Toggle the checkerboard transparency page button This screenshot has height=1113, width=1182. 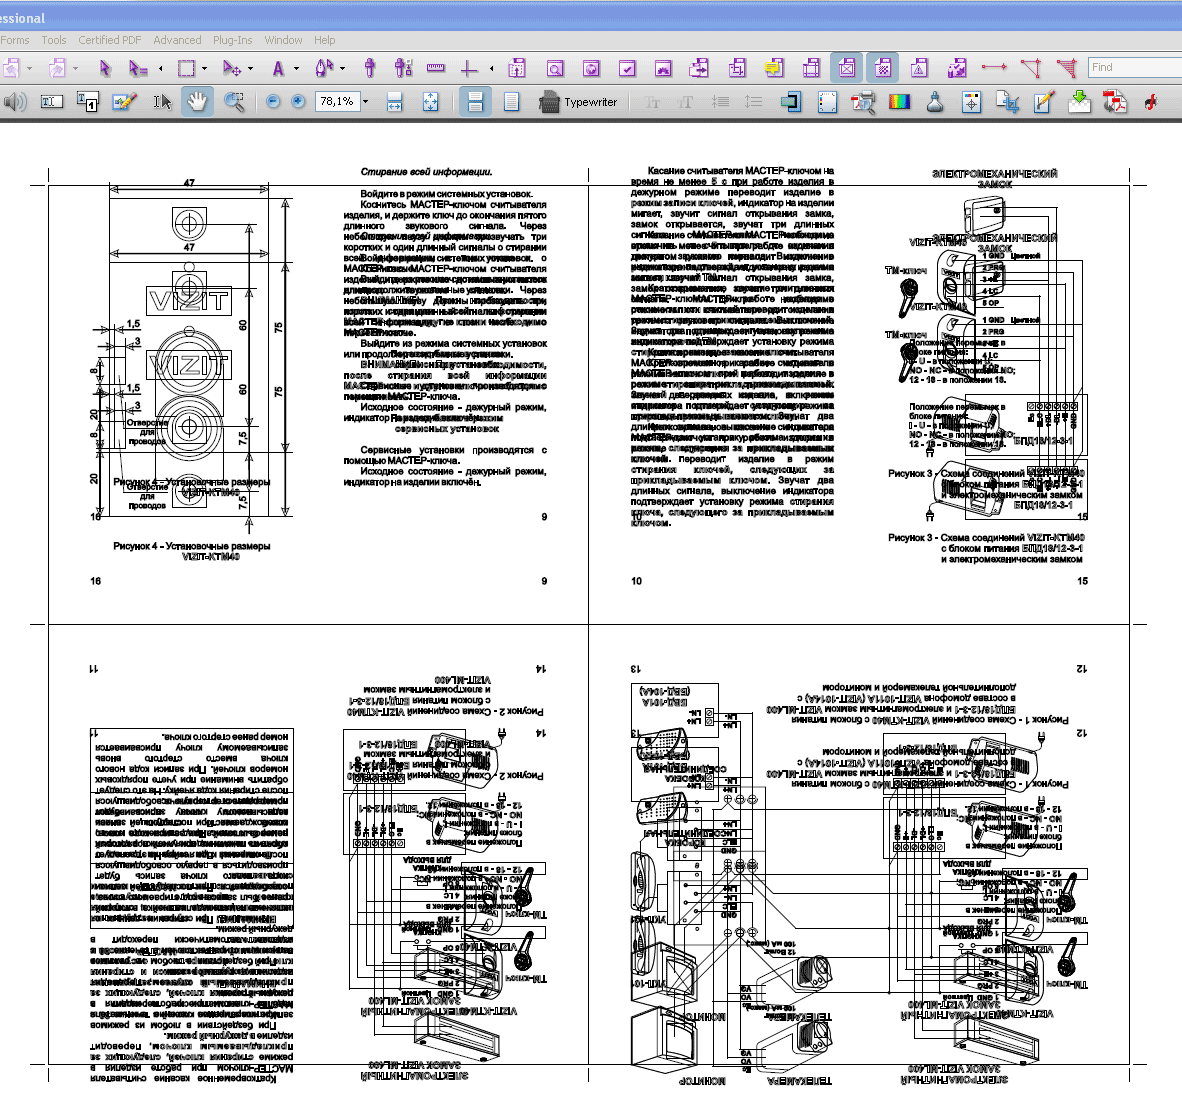tap(883, 69)
